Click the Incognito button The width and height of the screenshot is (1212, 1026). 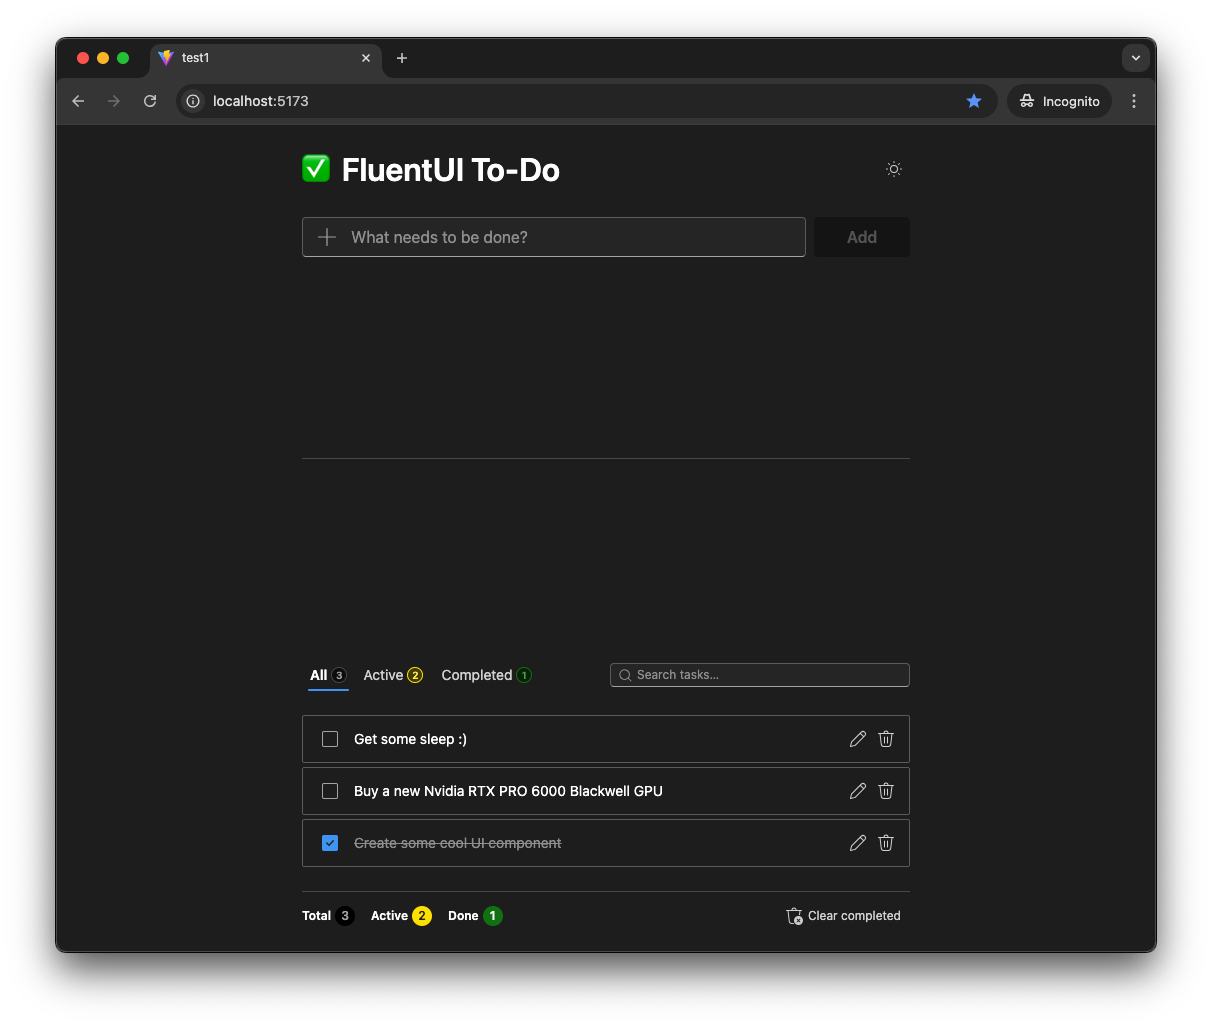1060,101
